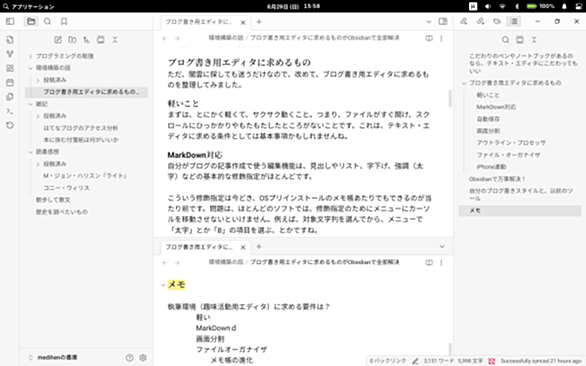Open vault switcher medihenの倉庫
This screenshot has height=366, width=586.
pos(53,358)
